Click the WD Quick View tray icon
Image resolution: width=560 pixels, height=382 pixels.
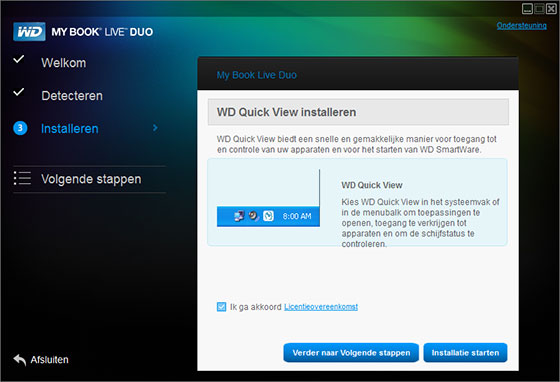tap(268, 216)
